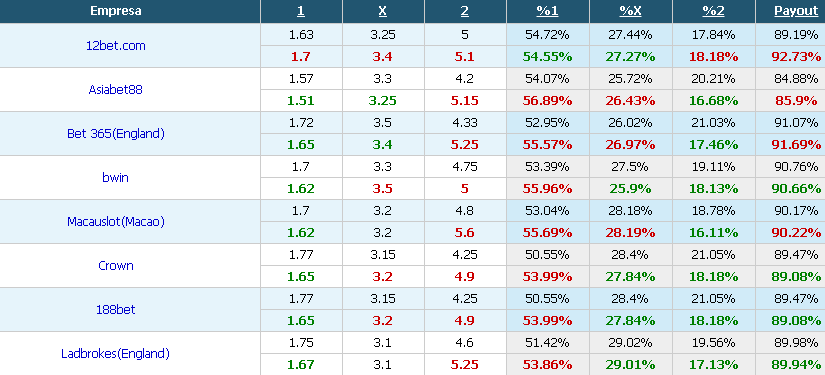825x375 pixels.
Task: Select bwin current draw odds 3.5
Action: click(383, 189)
